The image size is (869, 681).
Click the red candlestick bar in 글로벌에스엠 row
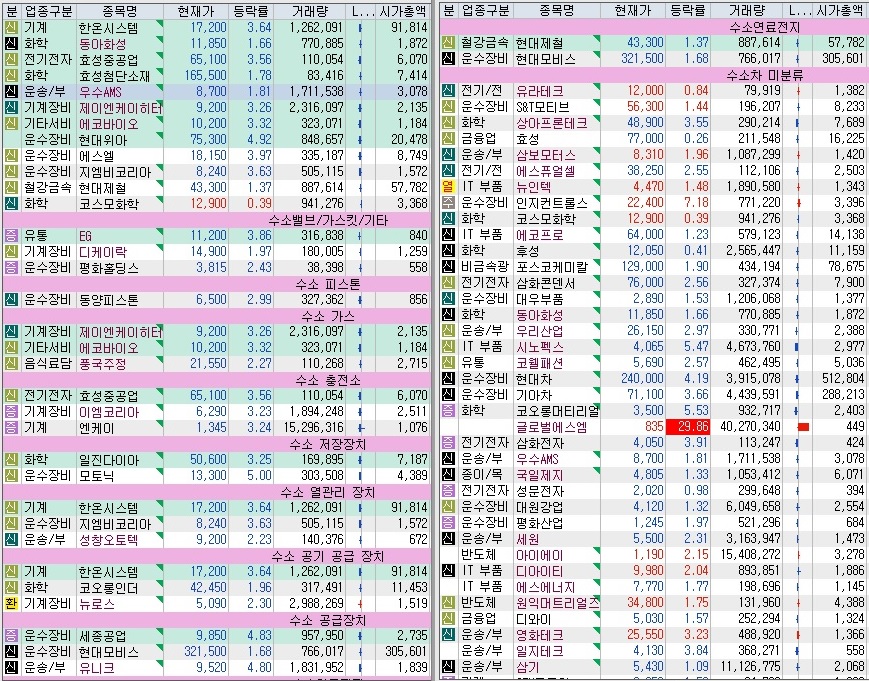tap(803, 427)
